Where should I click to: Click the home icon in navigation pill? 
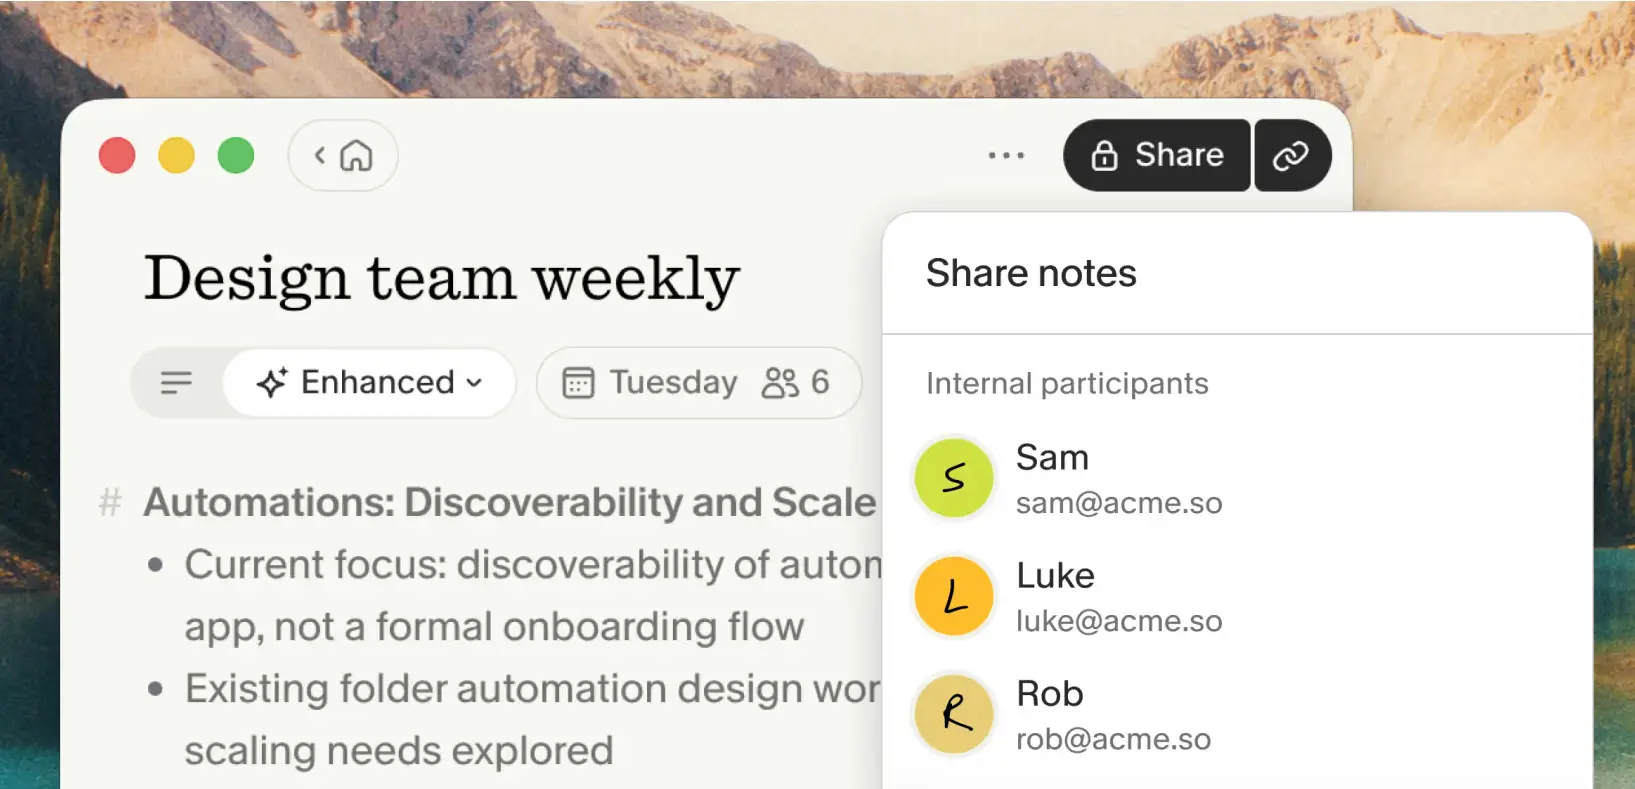click(356, 156)
